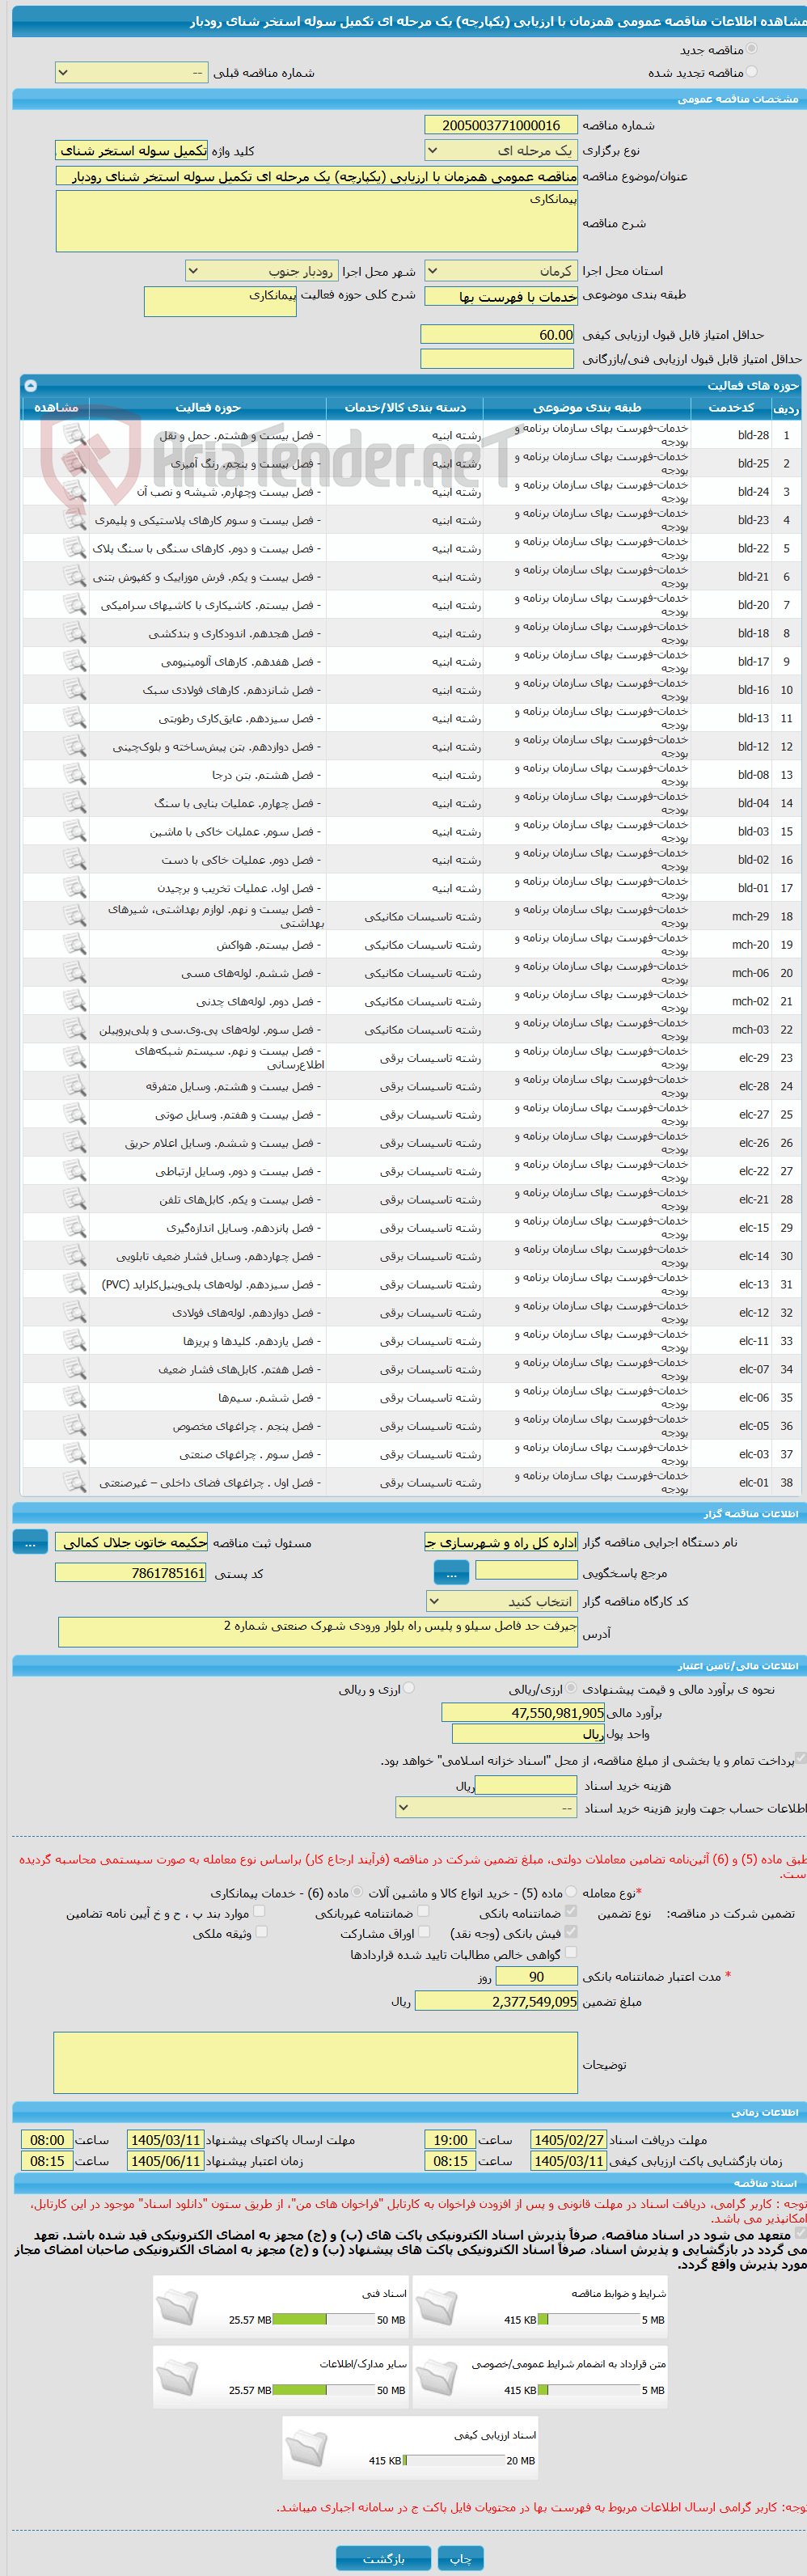Click the ellipsis button beside مسئول ثبت مناقصه
The image size is (807, 2576).
[x=30, y=1542]
